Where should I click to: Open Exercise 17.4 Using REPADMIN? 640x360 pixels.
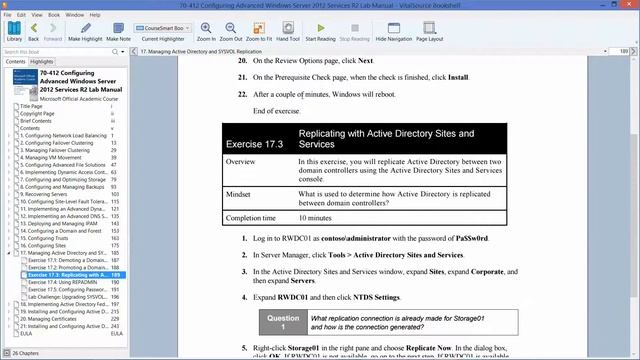(62, 282)
